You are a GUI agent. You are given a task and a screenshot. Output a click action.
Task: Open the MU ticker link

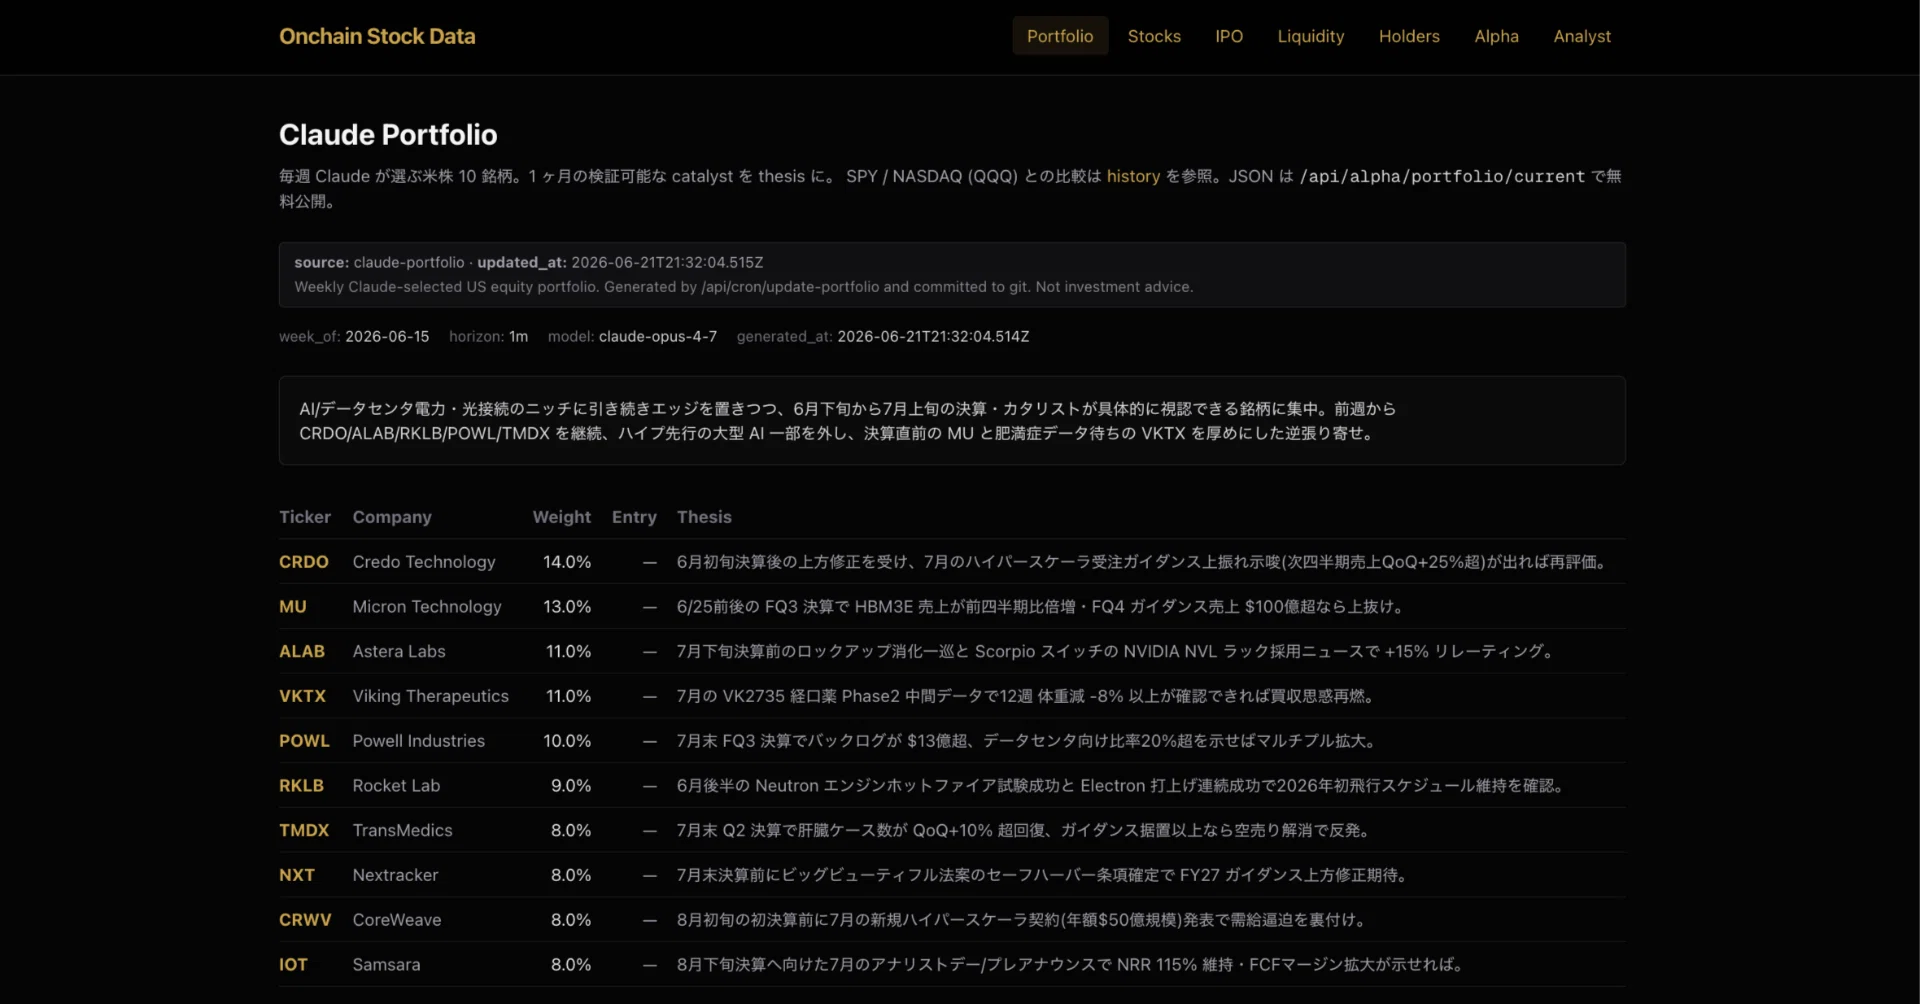293,607
